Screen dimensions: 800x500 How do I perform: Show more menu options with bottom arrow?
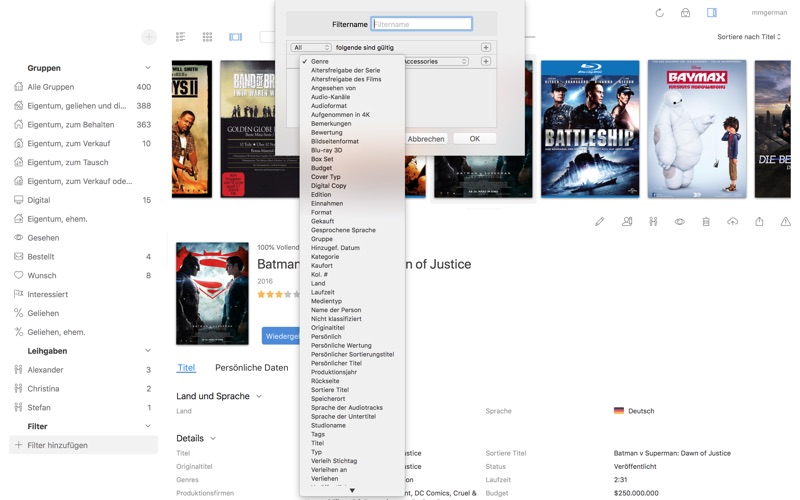coord(352,490)
